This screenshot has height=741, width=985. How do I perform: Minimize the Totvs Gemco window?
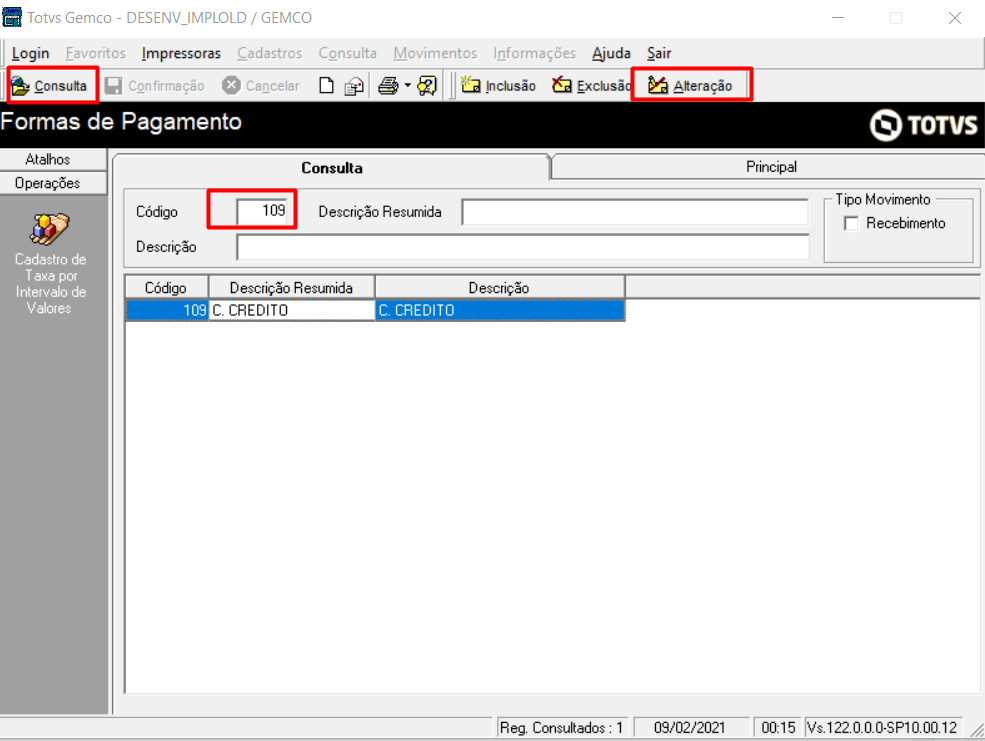[x=838, y=18]
